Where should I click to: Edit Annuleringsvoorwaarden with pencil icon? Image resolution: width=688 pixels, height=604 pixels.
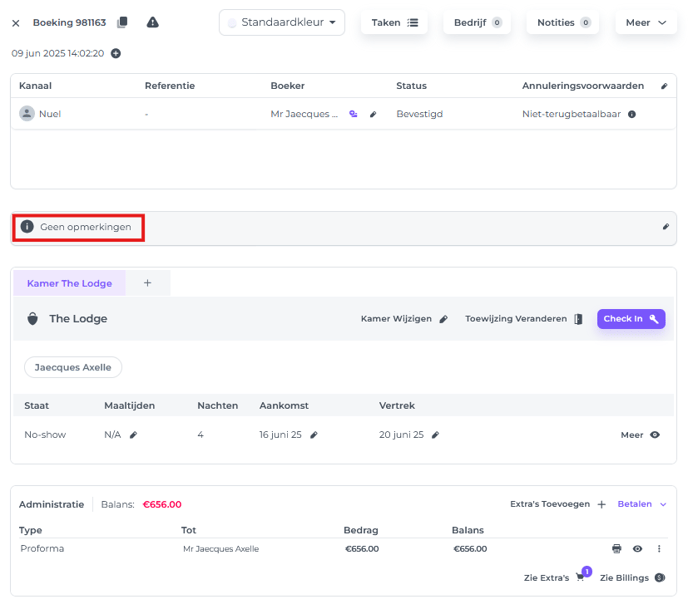pos(664,86)
